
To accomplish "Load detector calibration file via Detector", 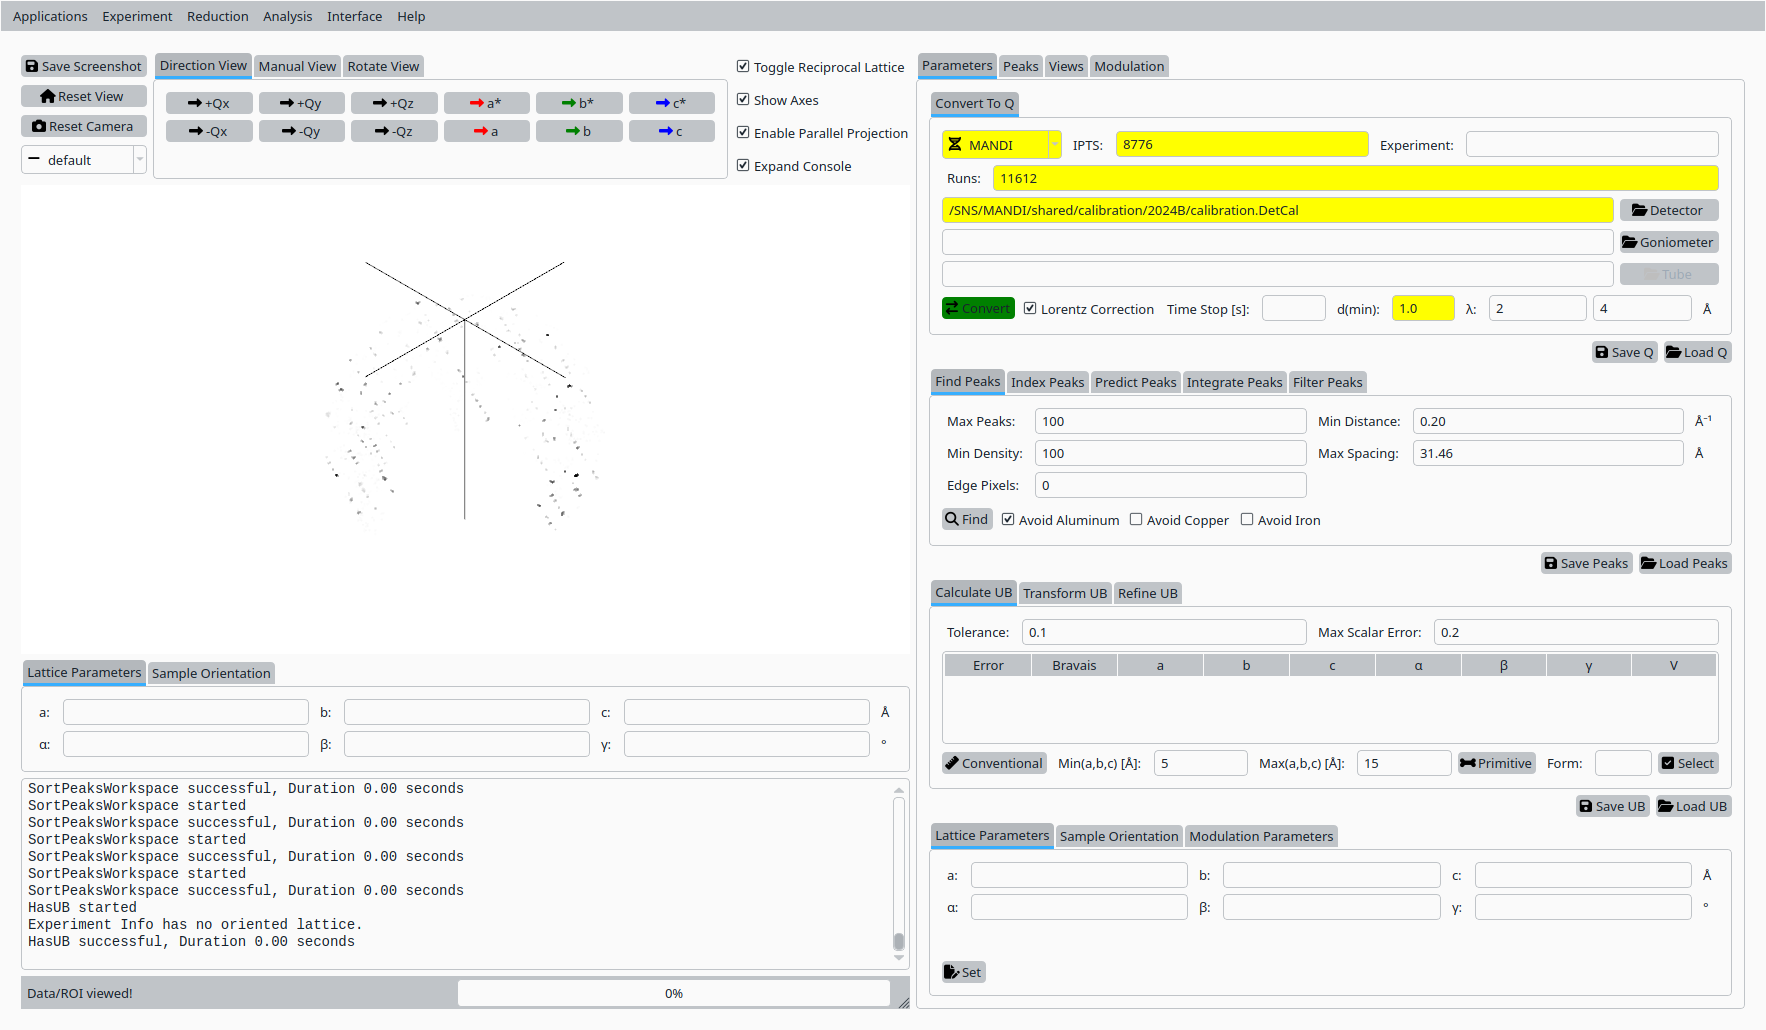I will (x=1668, y=210).
